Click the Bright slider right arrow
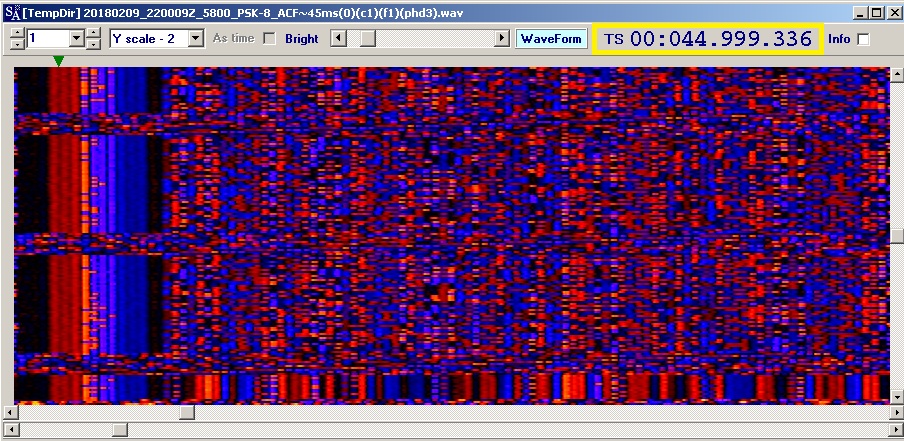Screen dimensions: 904x441 pos(502,39)
